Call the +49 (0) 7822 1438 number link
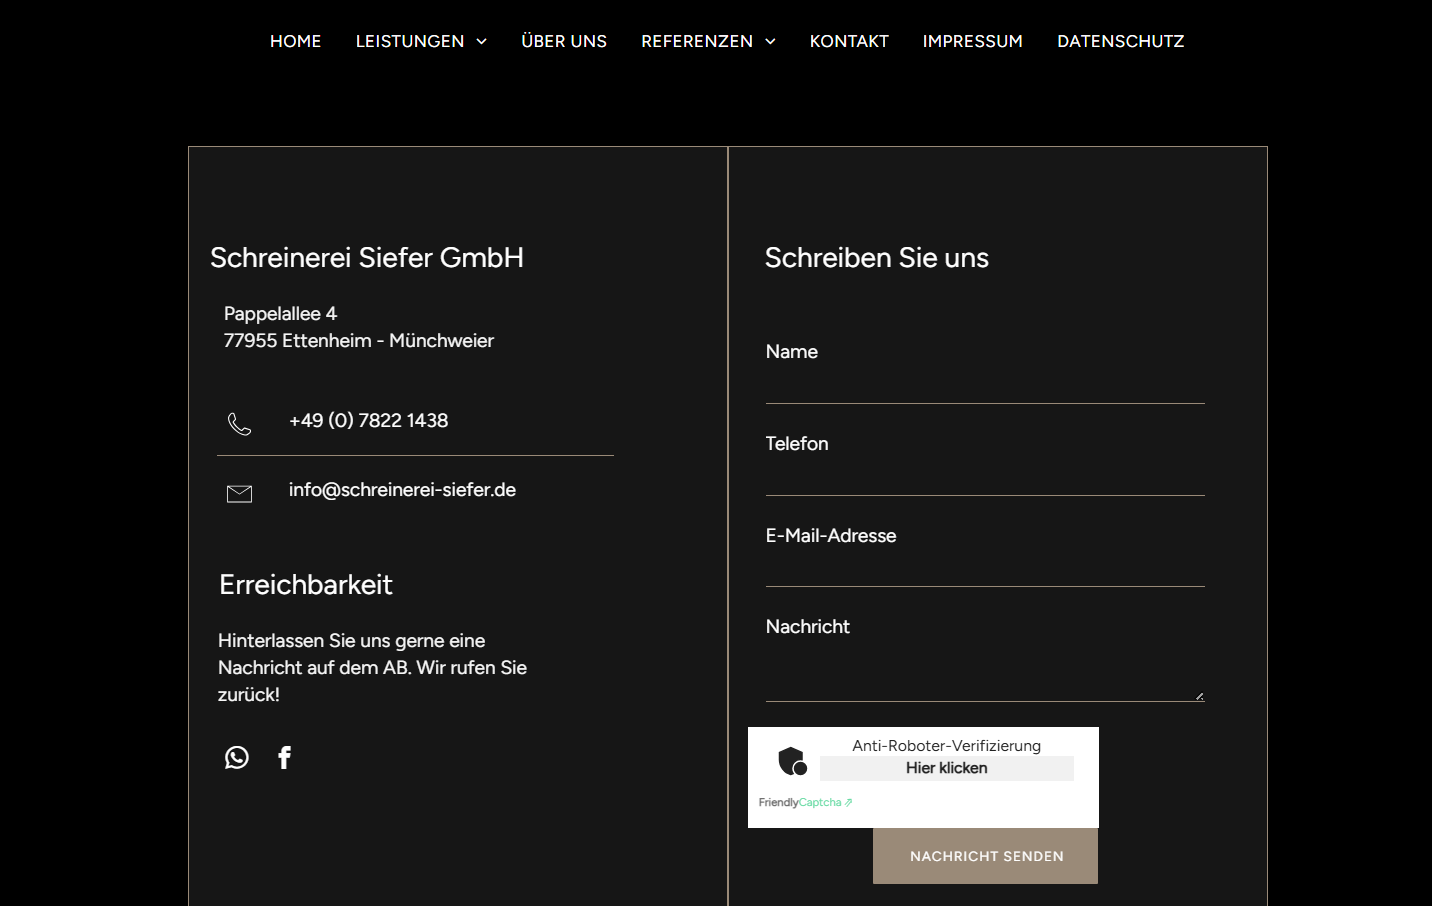The height and width of the screenshot is (906, 1432). [x=368, y=421]
